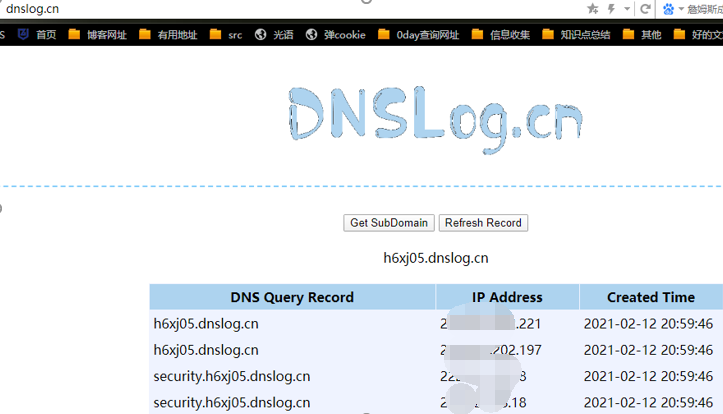Click the lightning bolt speed-mode icon
Viewport: 723px width, 414px height.
611,8
